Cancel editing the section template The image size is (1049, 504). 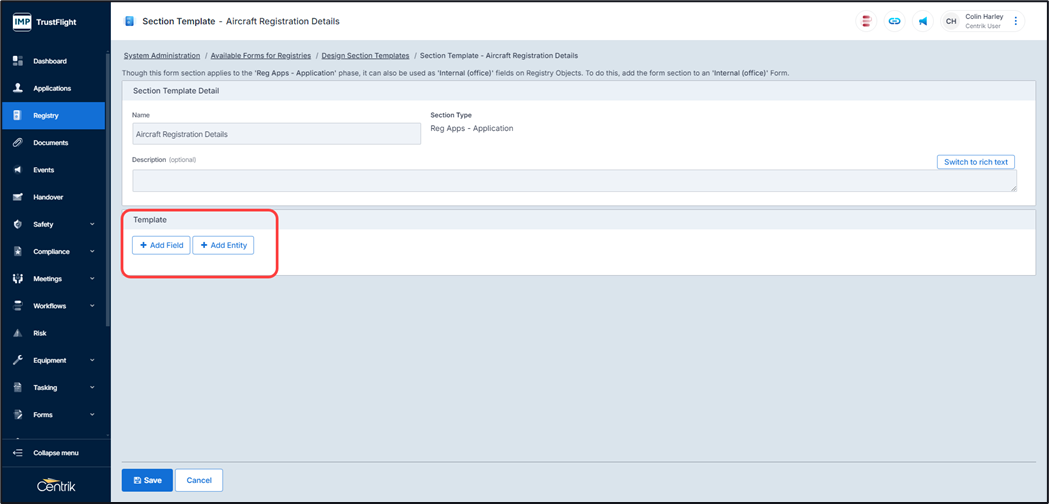pos(199,481)
